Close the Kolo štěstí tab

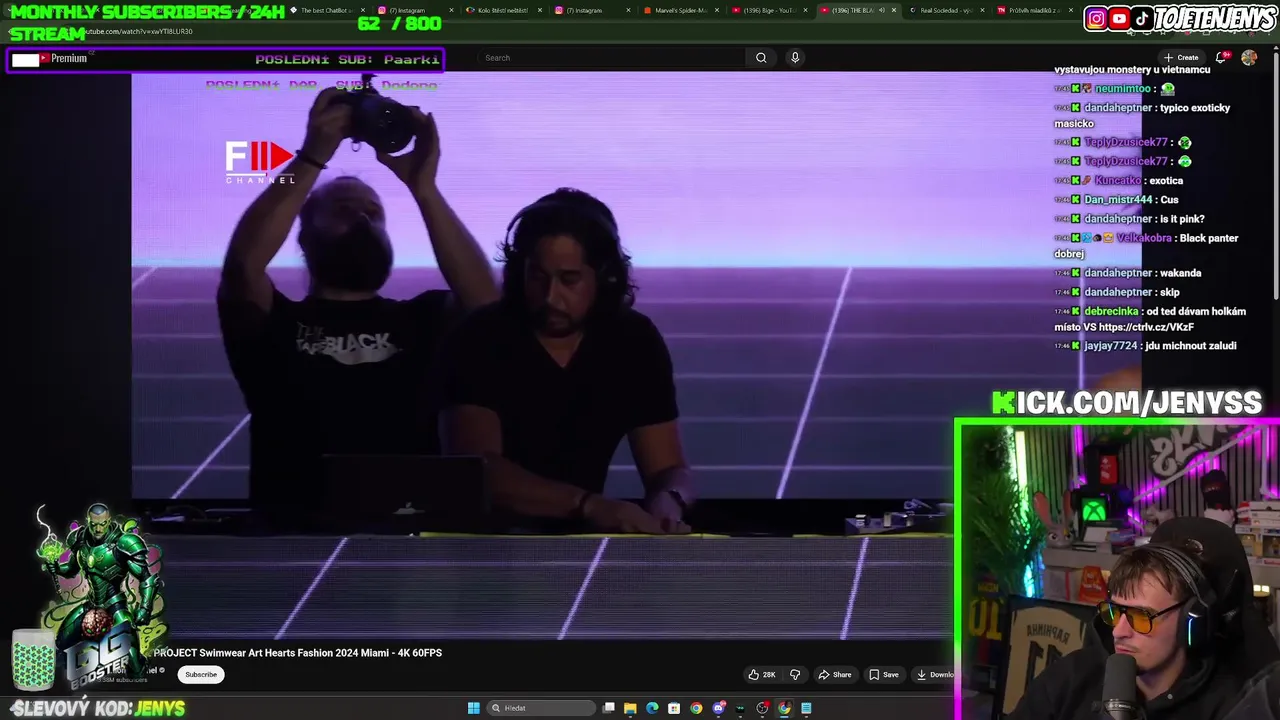(539, 10)
